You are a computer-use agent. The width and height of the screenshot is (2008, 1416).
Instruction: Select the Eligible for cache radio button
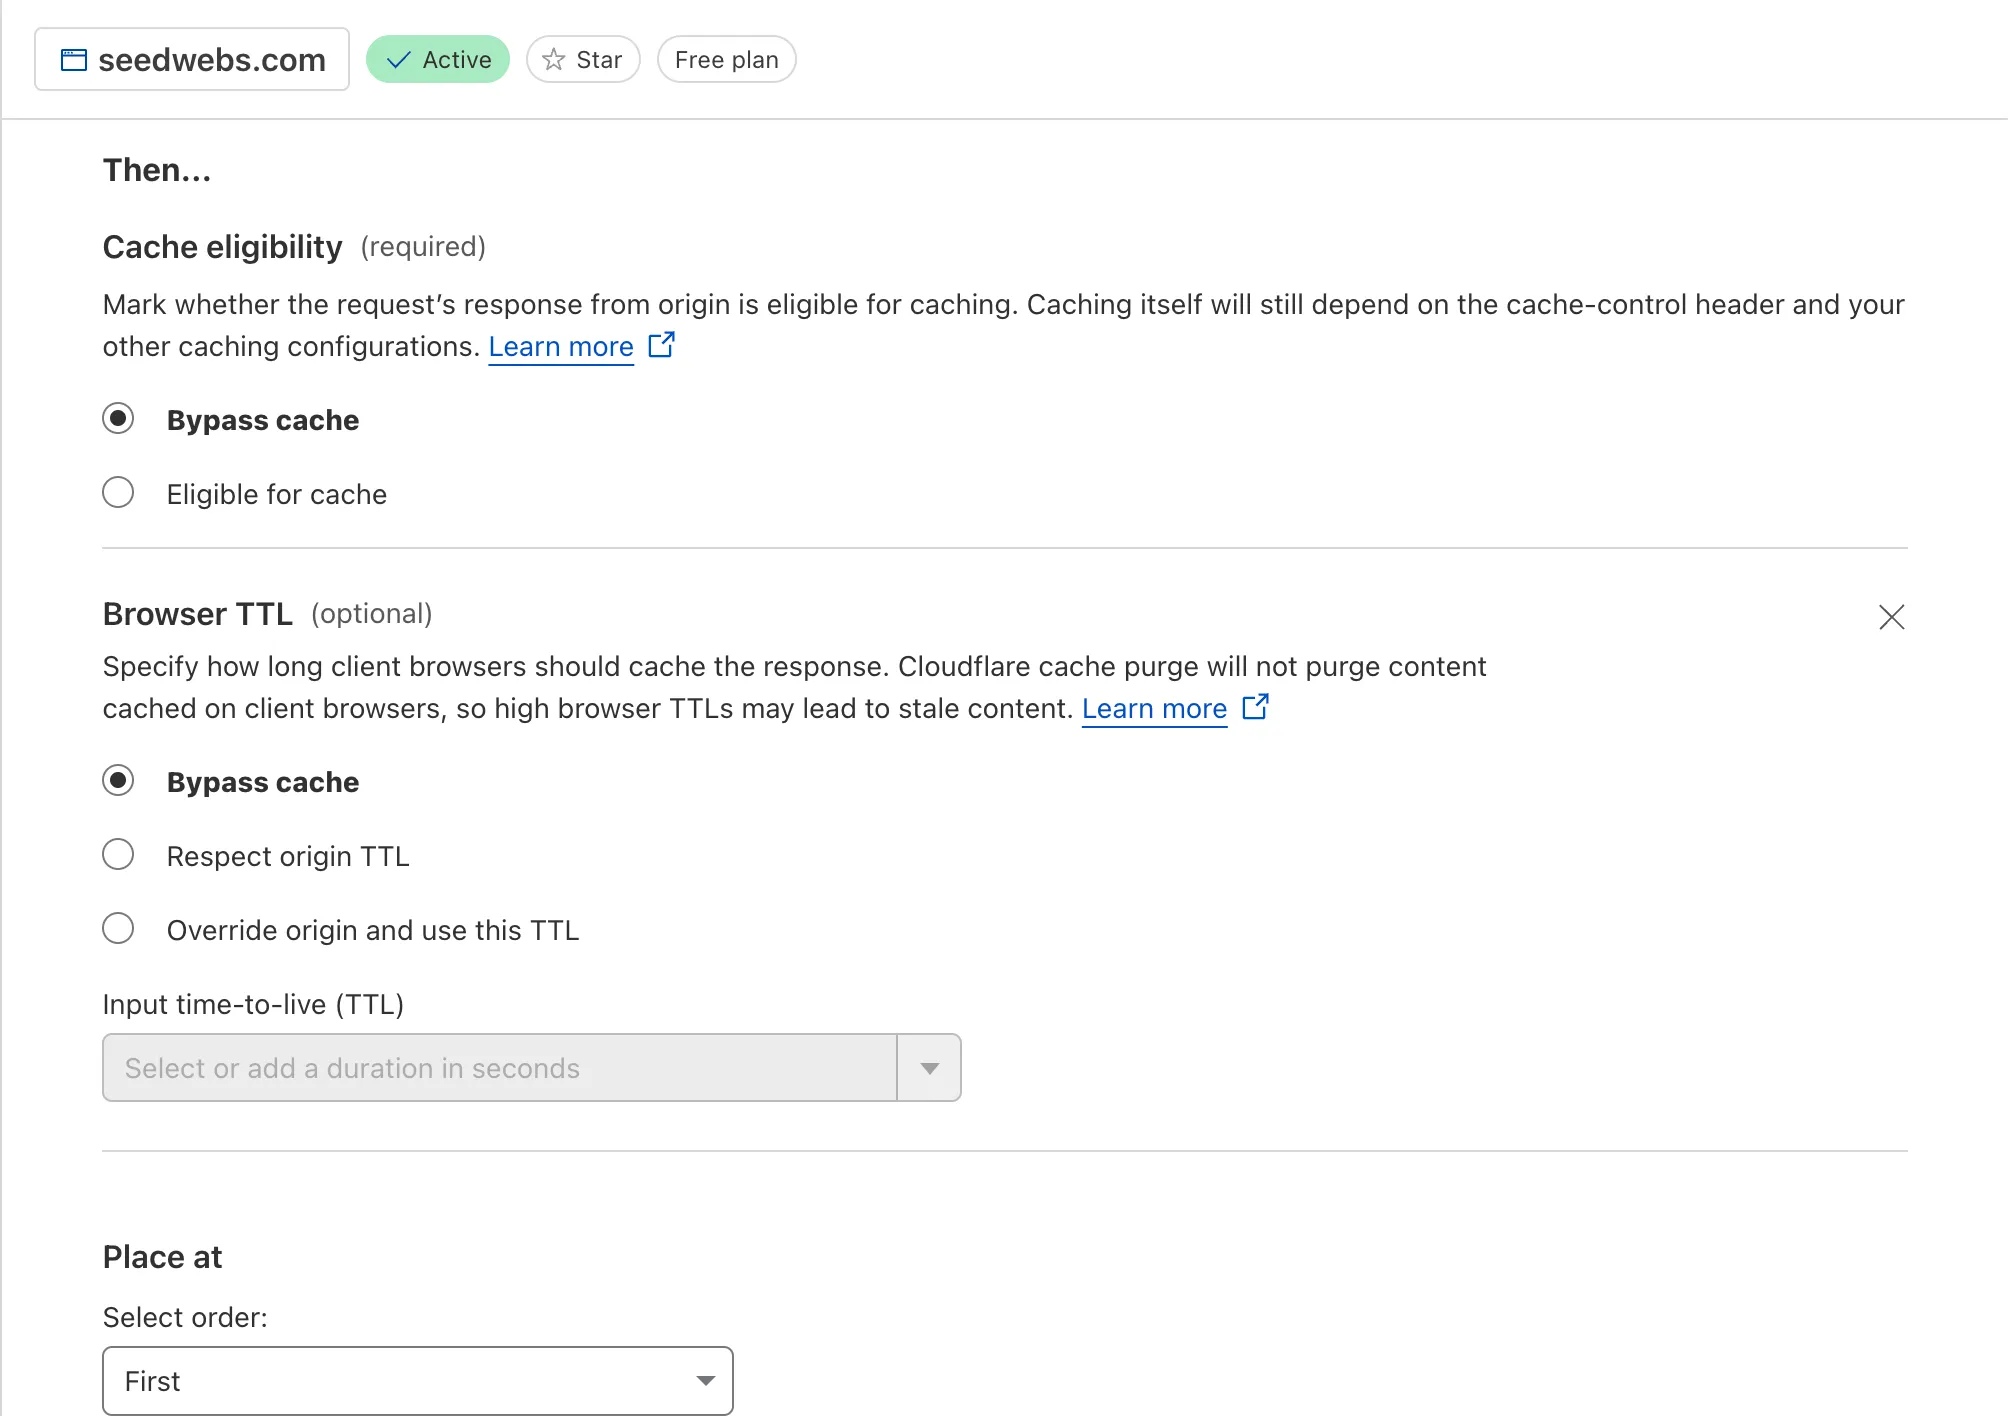point(119,493)
